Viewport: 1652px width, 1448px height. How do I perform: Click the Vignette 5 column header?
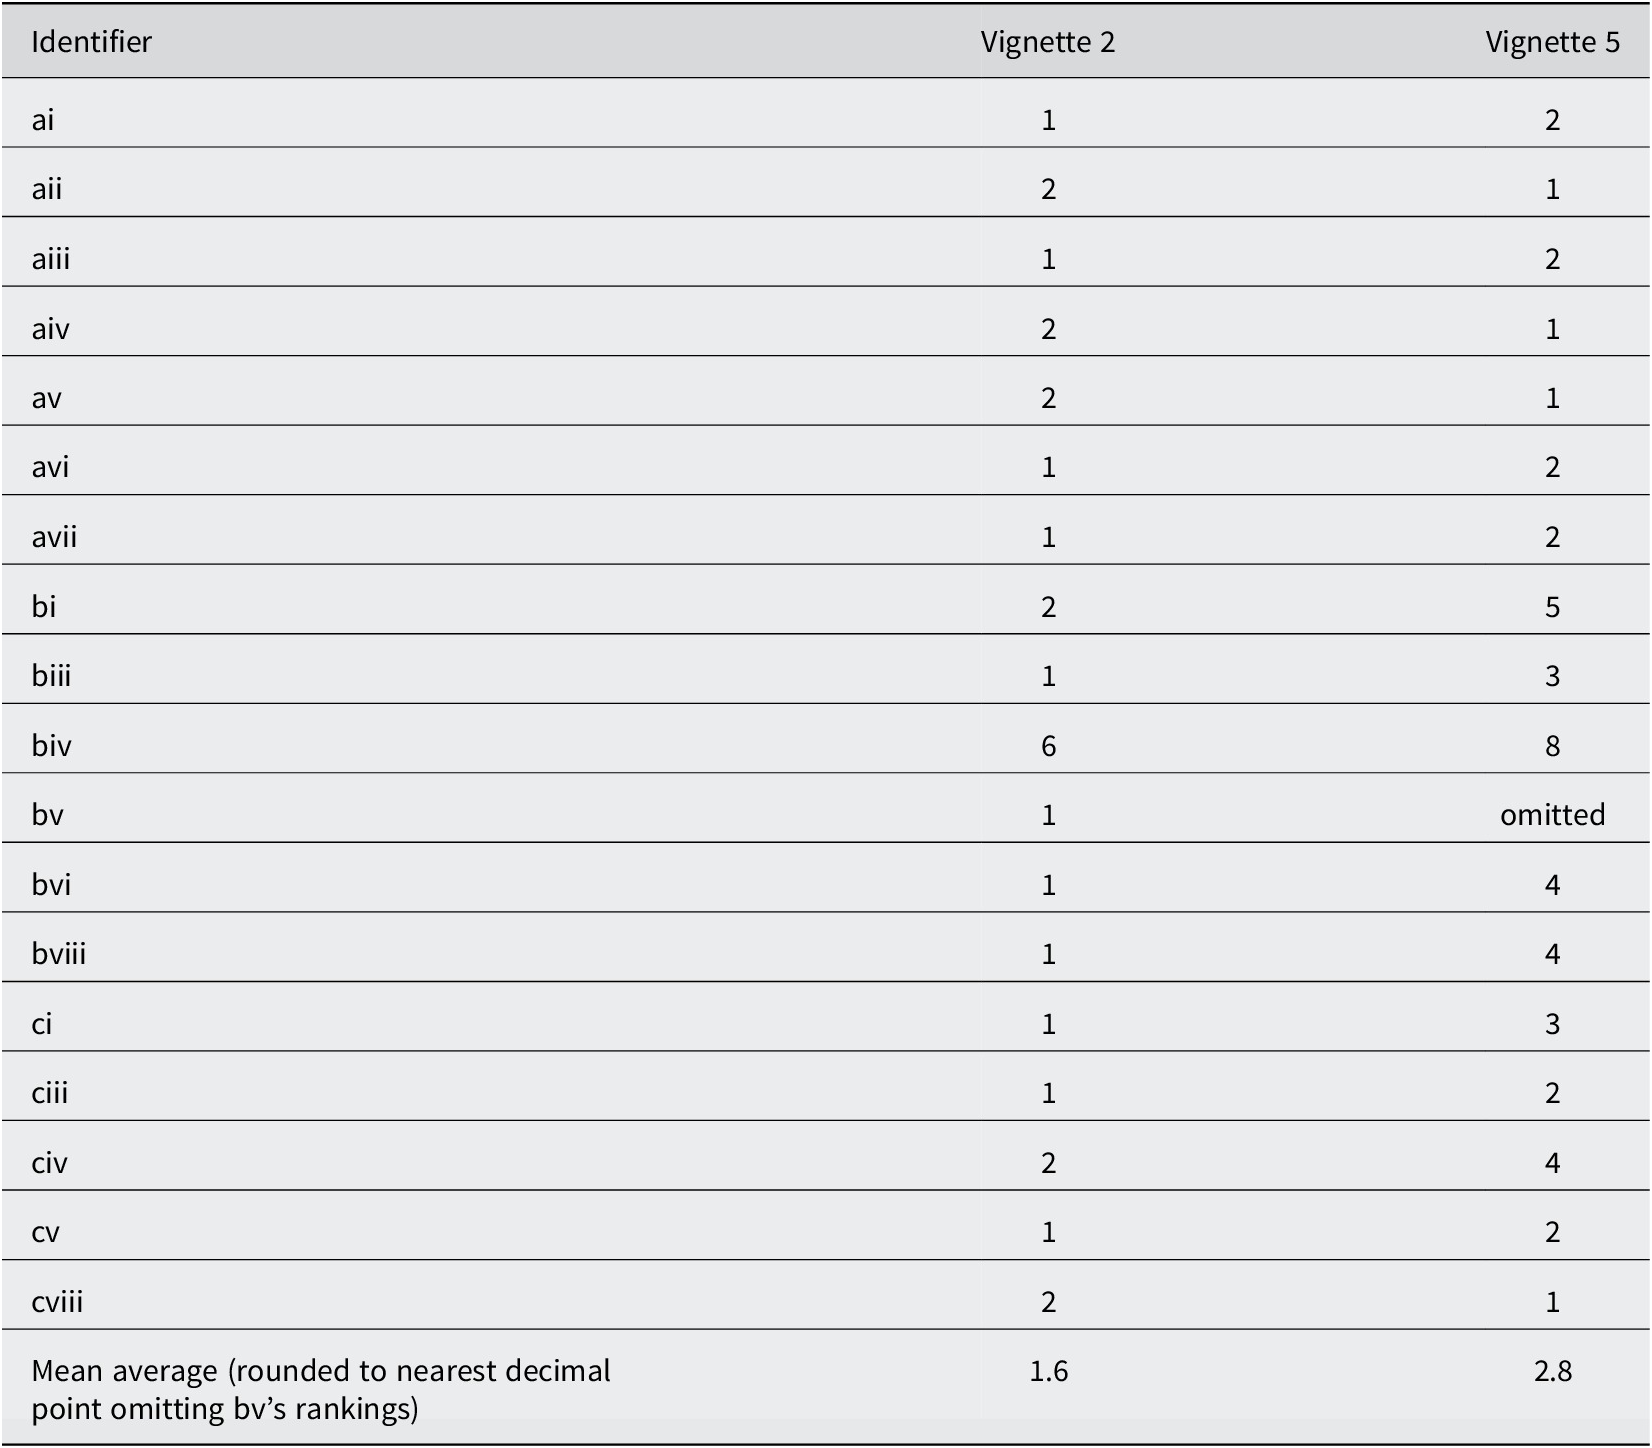coord(1552,42)
